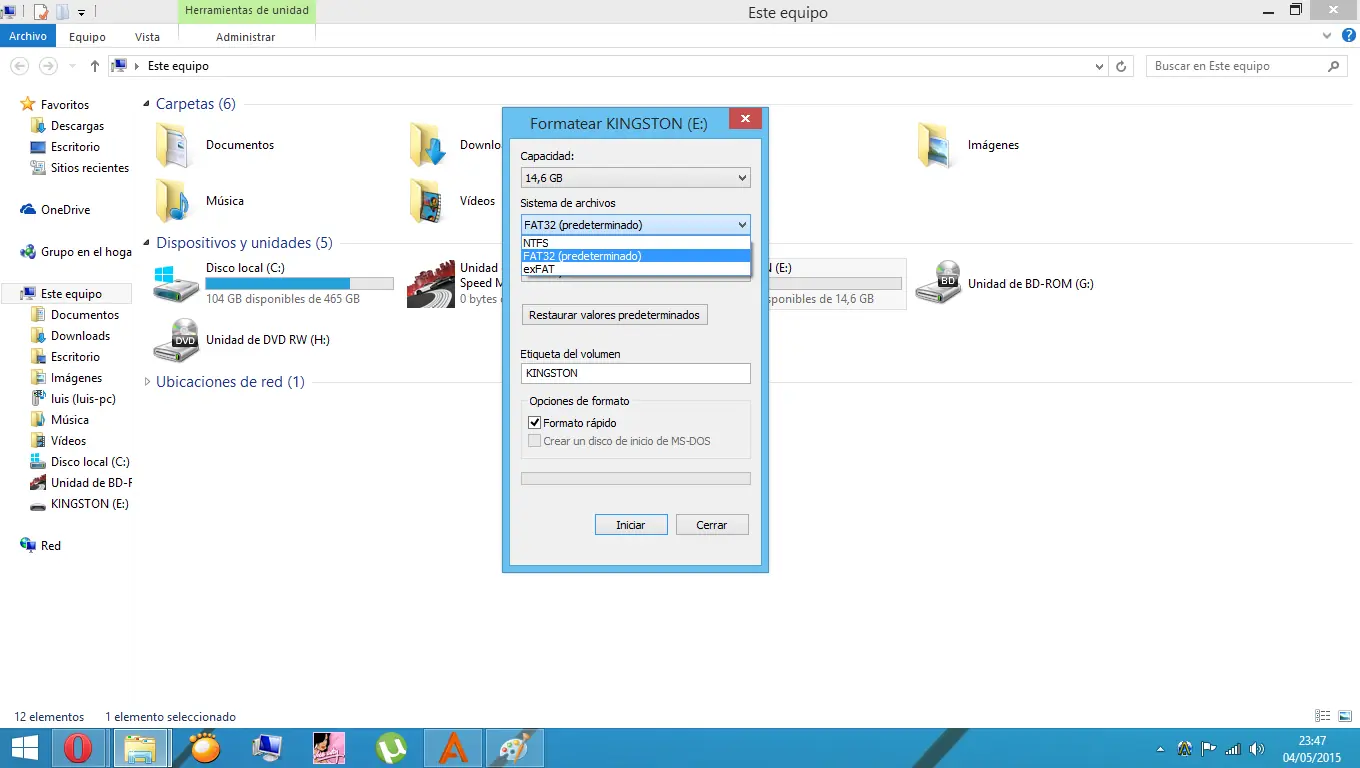
Task: Toggle the Formato rápido checkbox
Action: pyautogui.click(x=535, y=423)
